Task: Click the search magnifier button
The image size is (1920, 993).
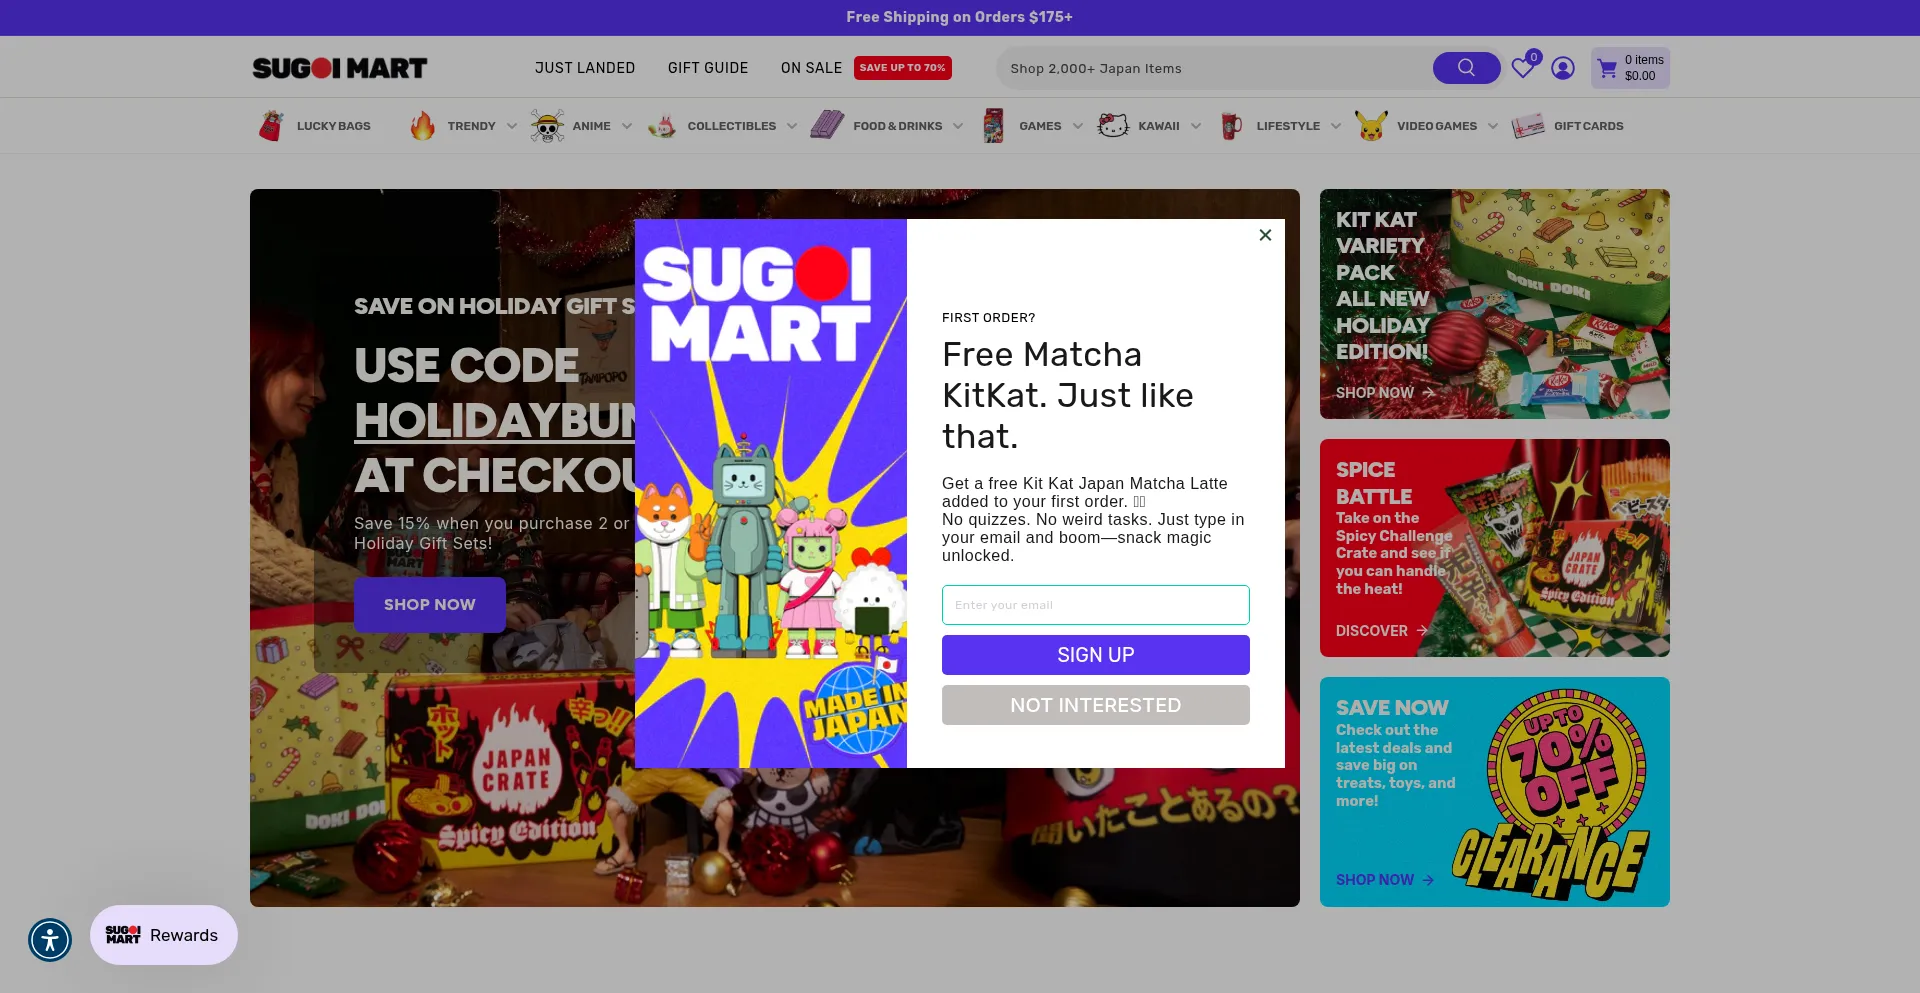Action: point(1466,68)
